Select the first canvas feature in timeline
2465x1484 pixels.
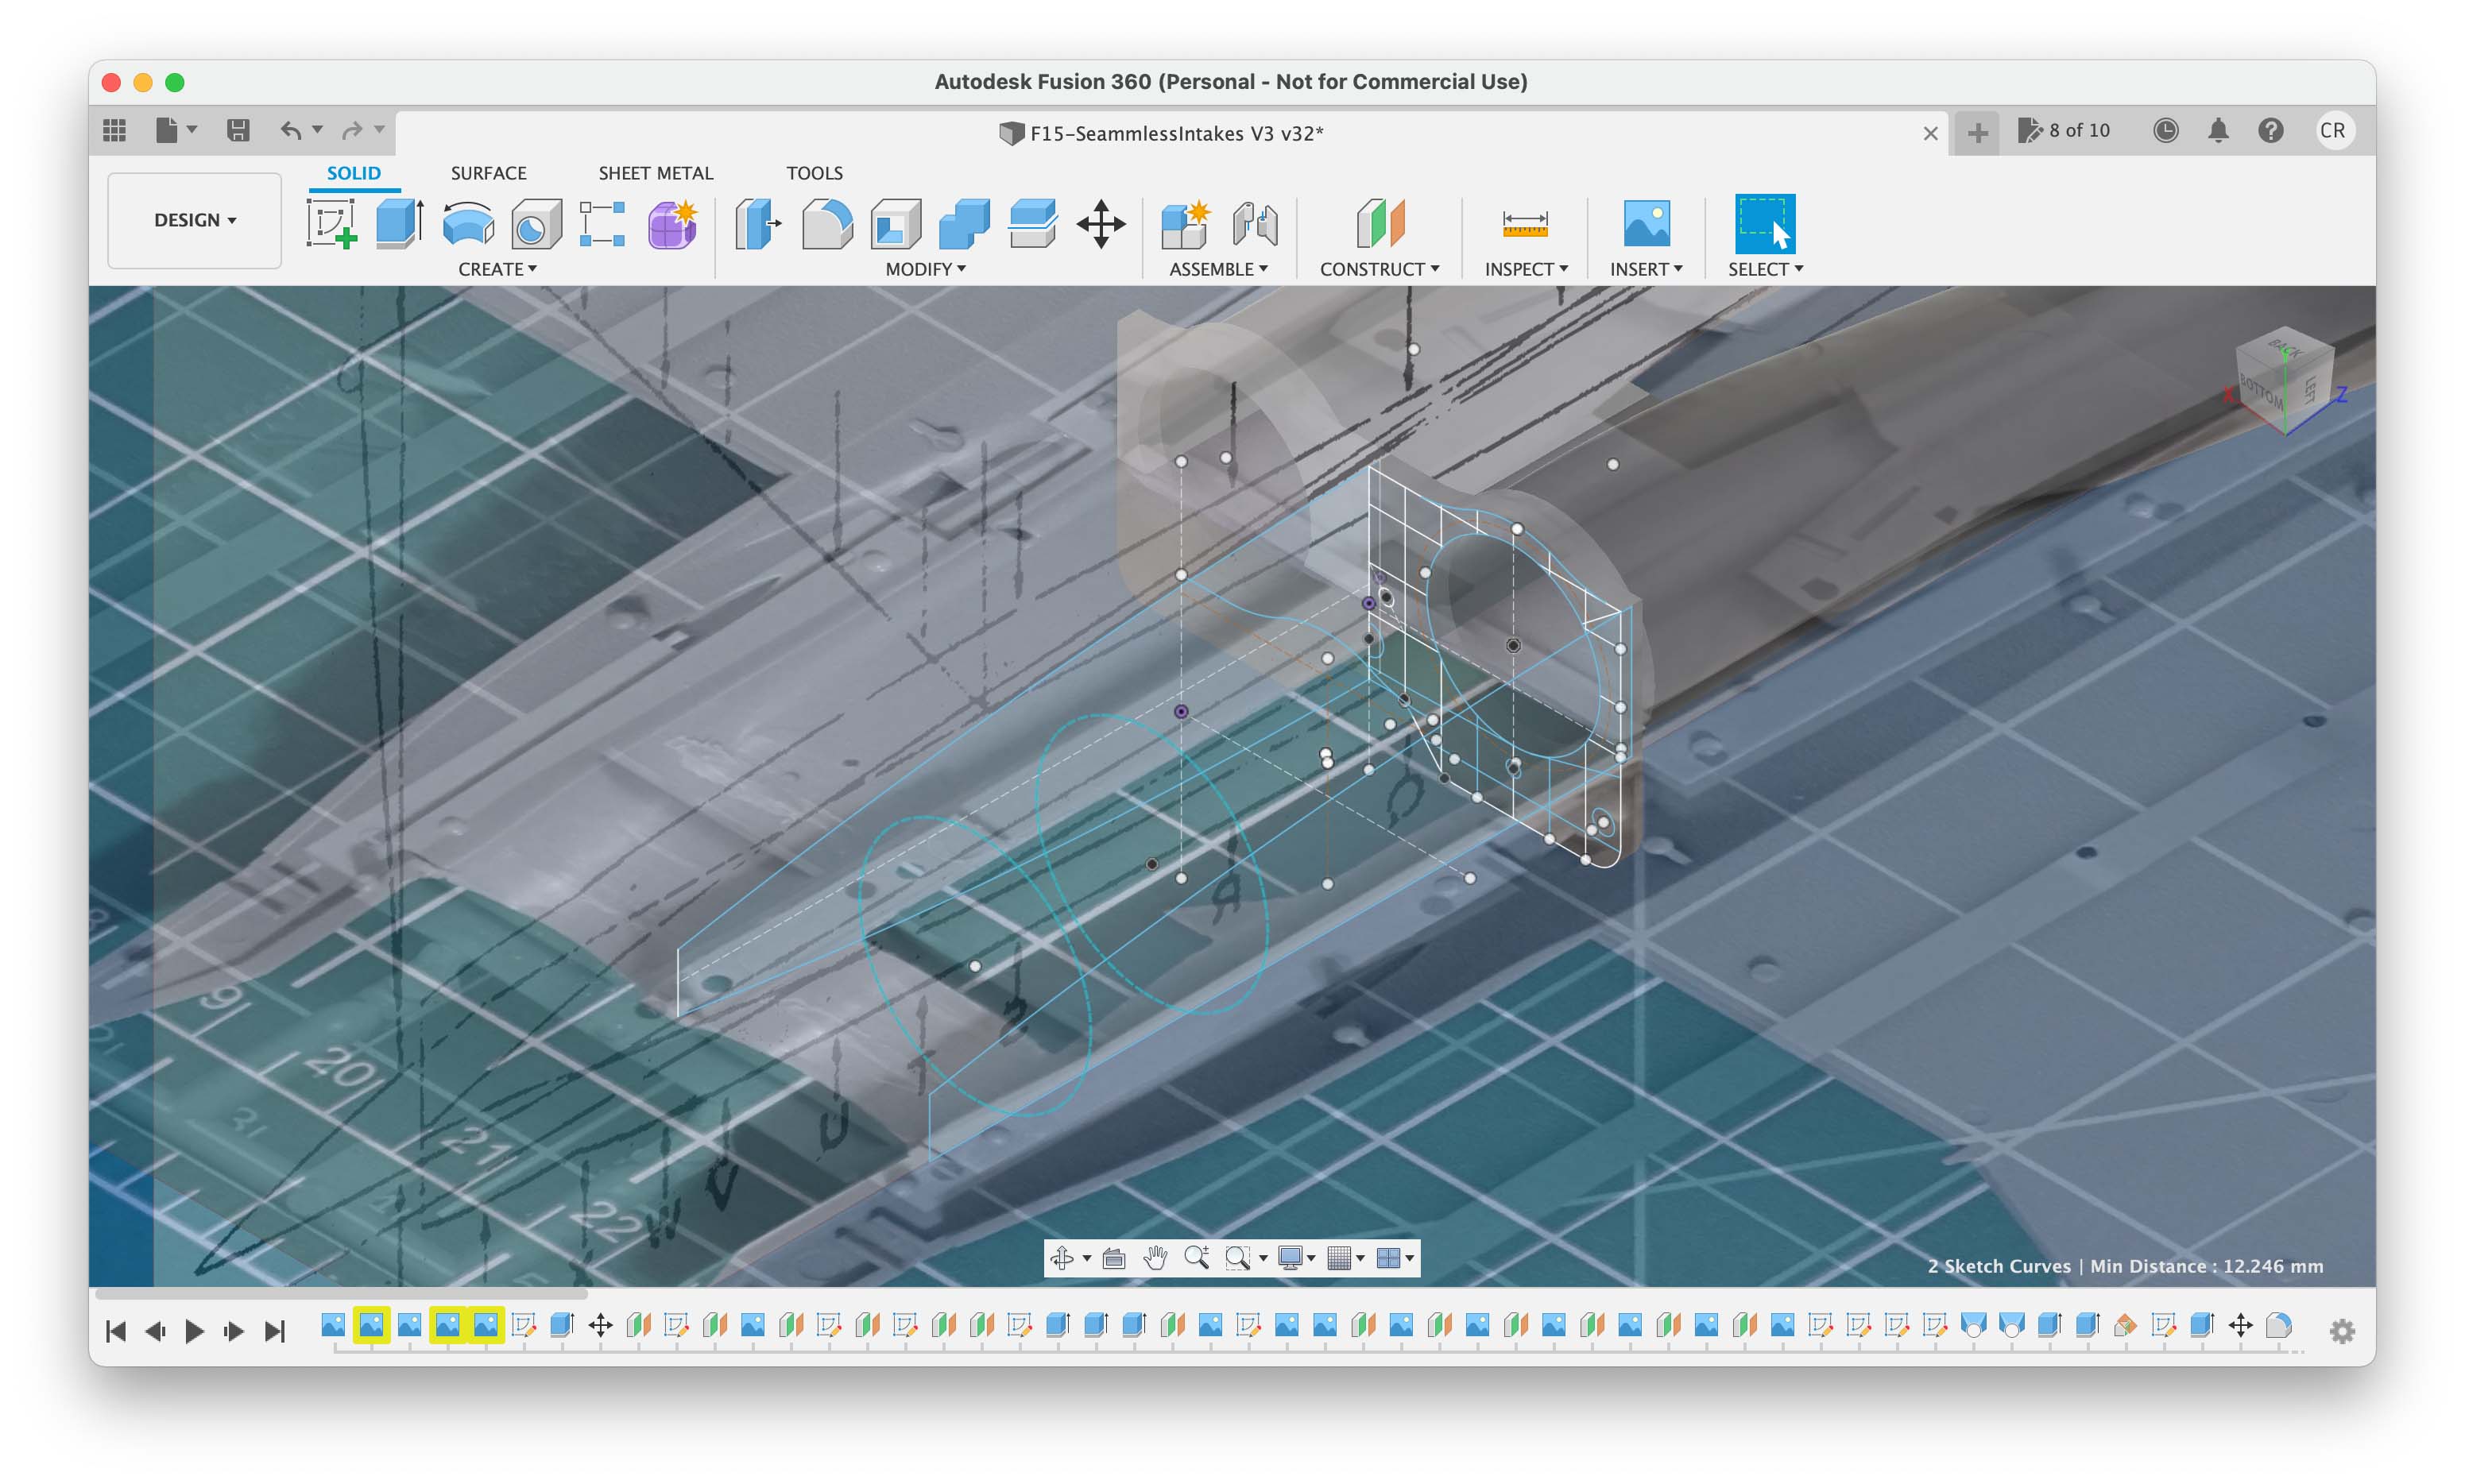(x=333, y=1325)
